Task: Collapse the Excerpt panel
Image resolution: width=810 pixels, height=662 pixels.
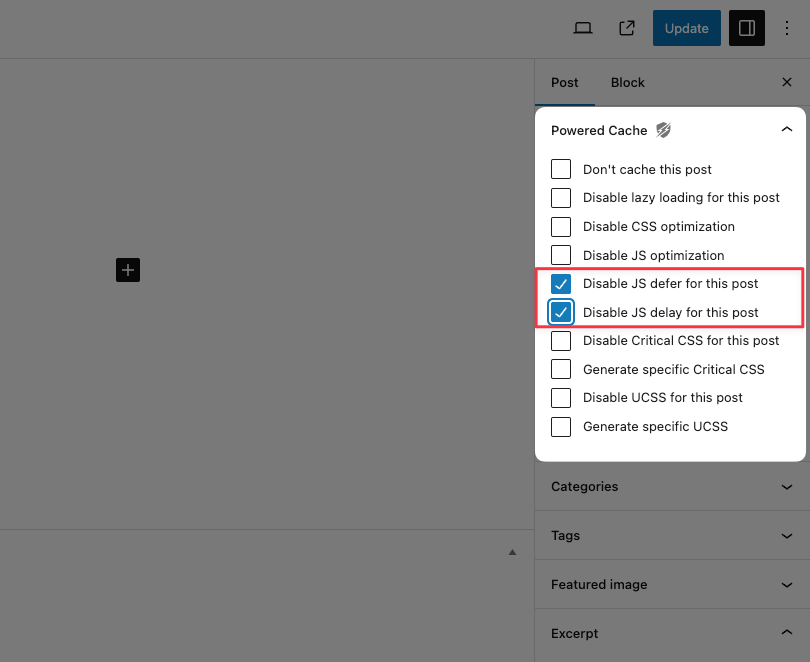Action: (670, 633)
